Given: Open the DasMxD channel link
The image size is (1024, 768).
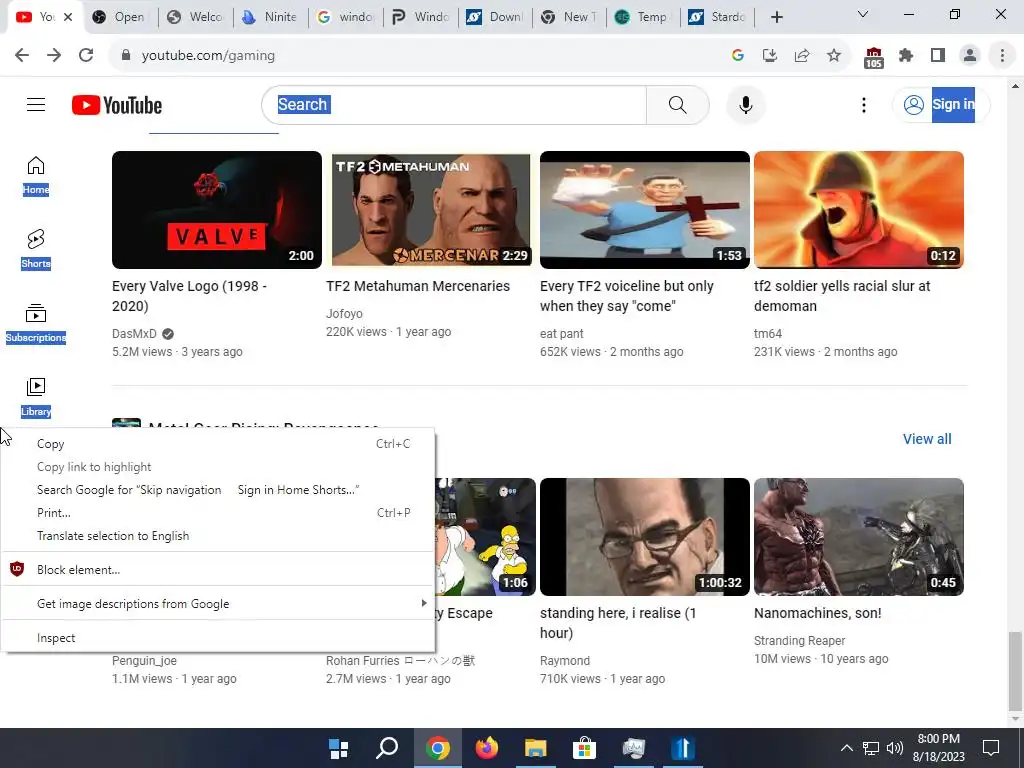Looking at the screenshot, I should (135, 334).
